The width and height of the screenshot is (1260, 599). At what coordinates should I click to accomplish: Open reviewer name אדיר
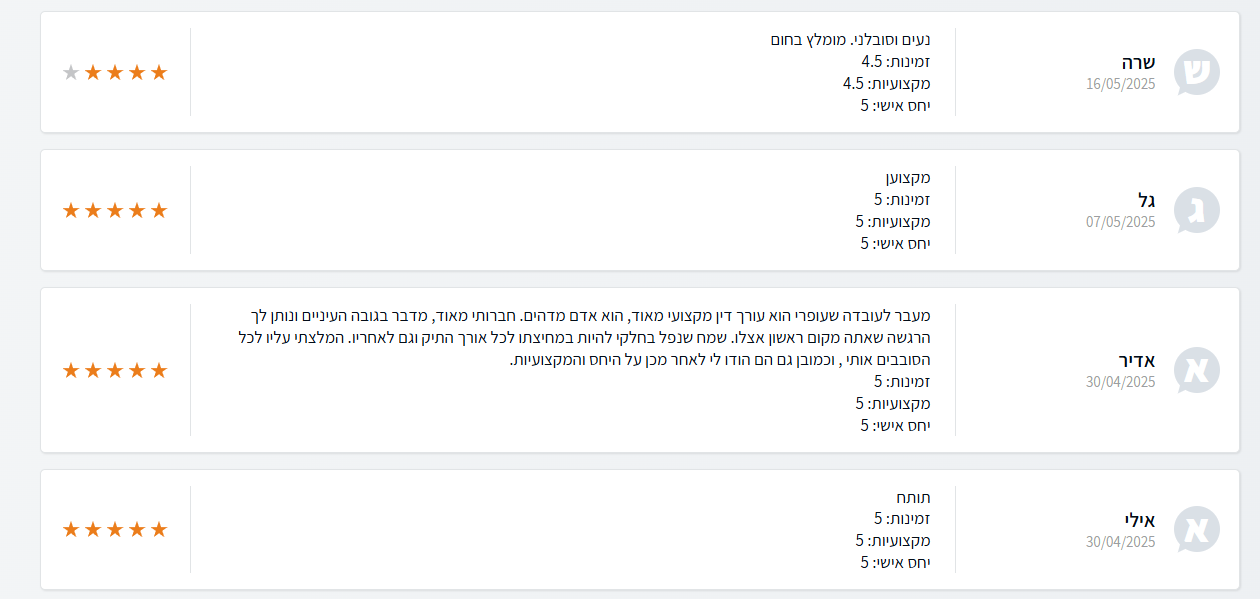point(1136,359)
